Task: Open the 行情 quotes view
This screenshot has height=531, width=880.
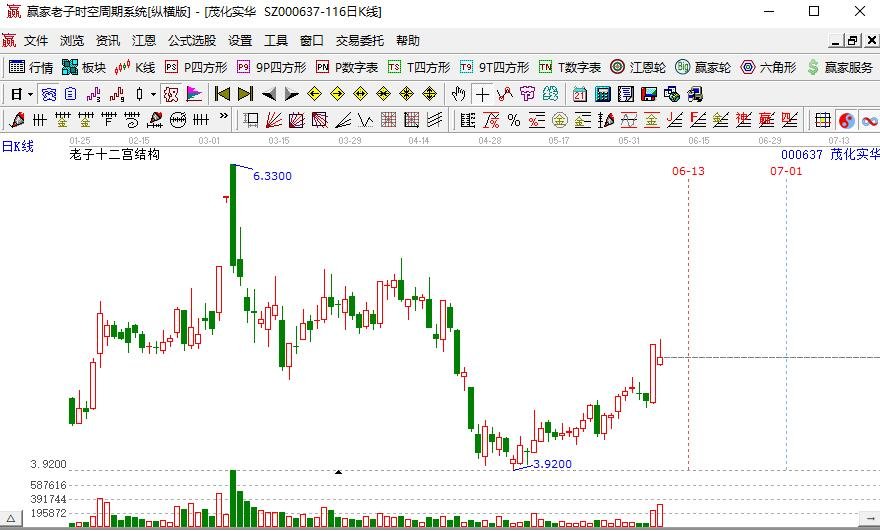Action: [x=31, y=67]
